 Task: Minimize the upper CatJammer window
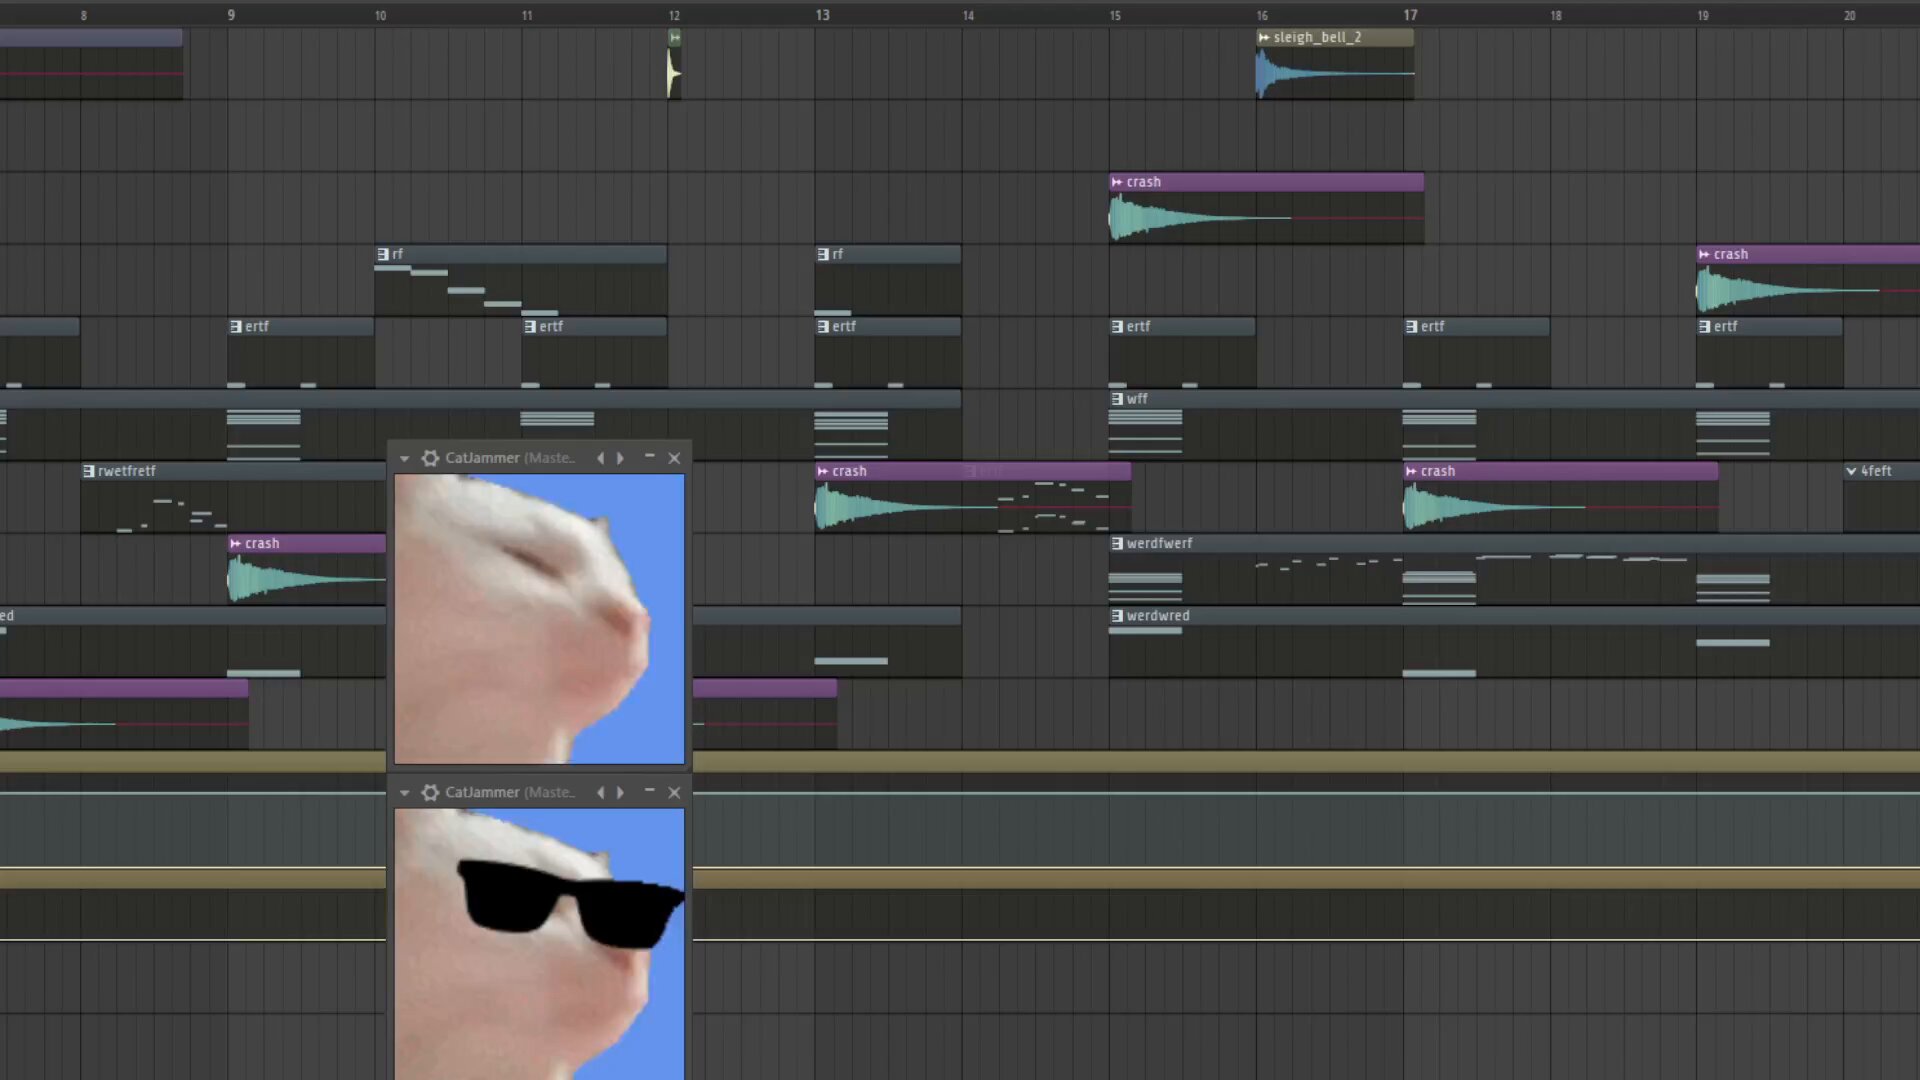[x=649, y=457]
